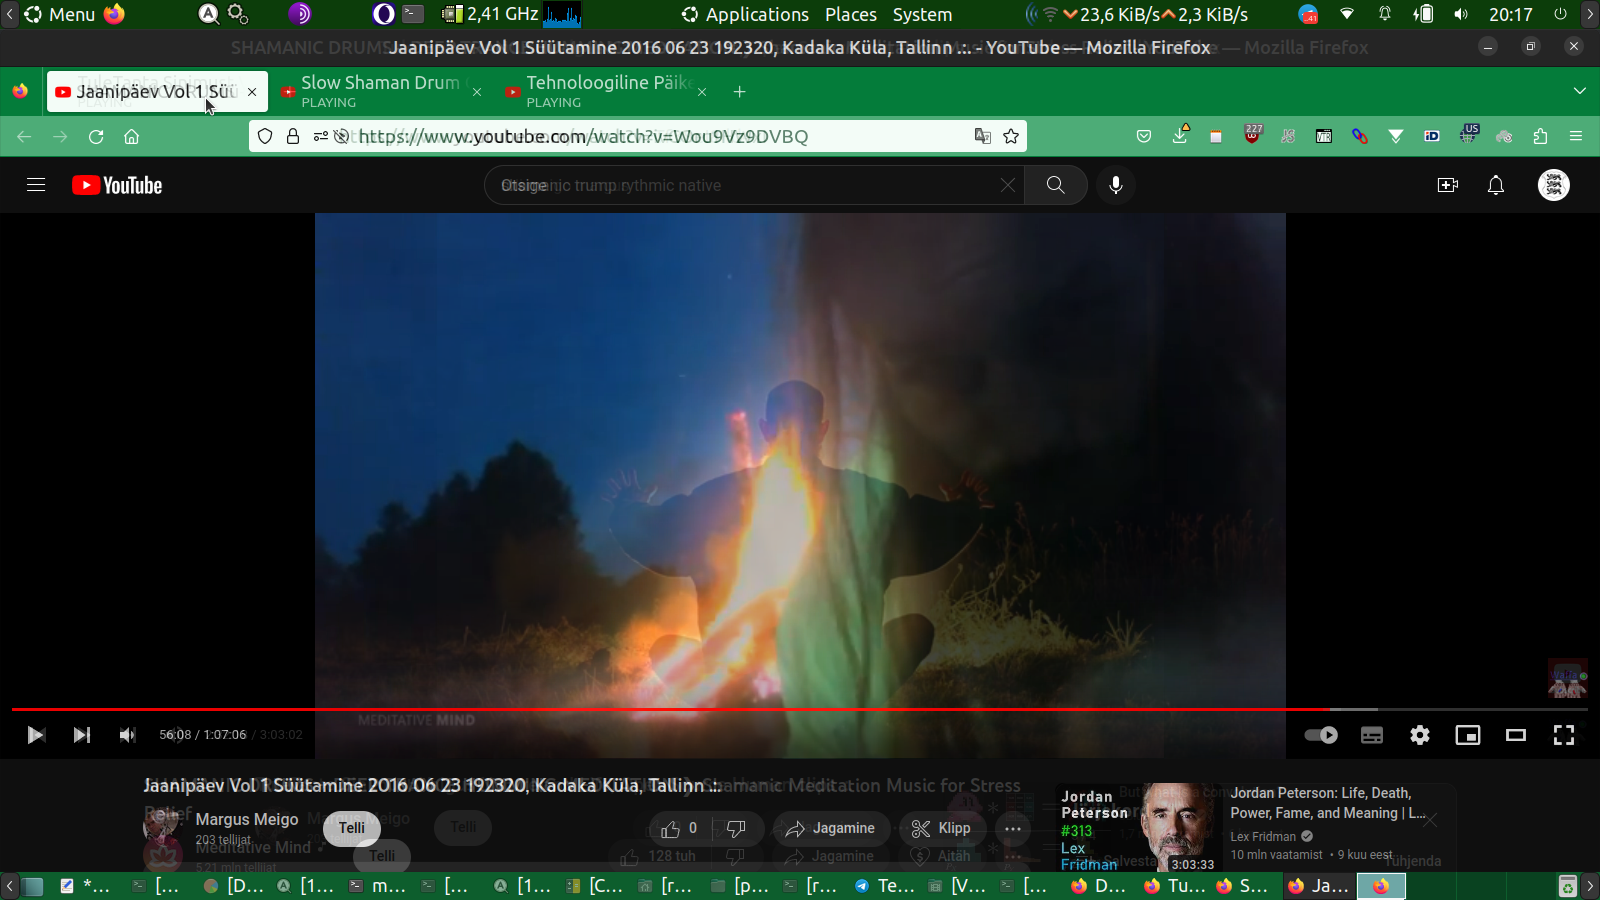
Task: Open video player settings gear
Action: tap(1420, 735)
